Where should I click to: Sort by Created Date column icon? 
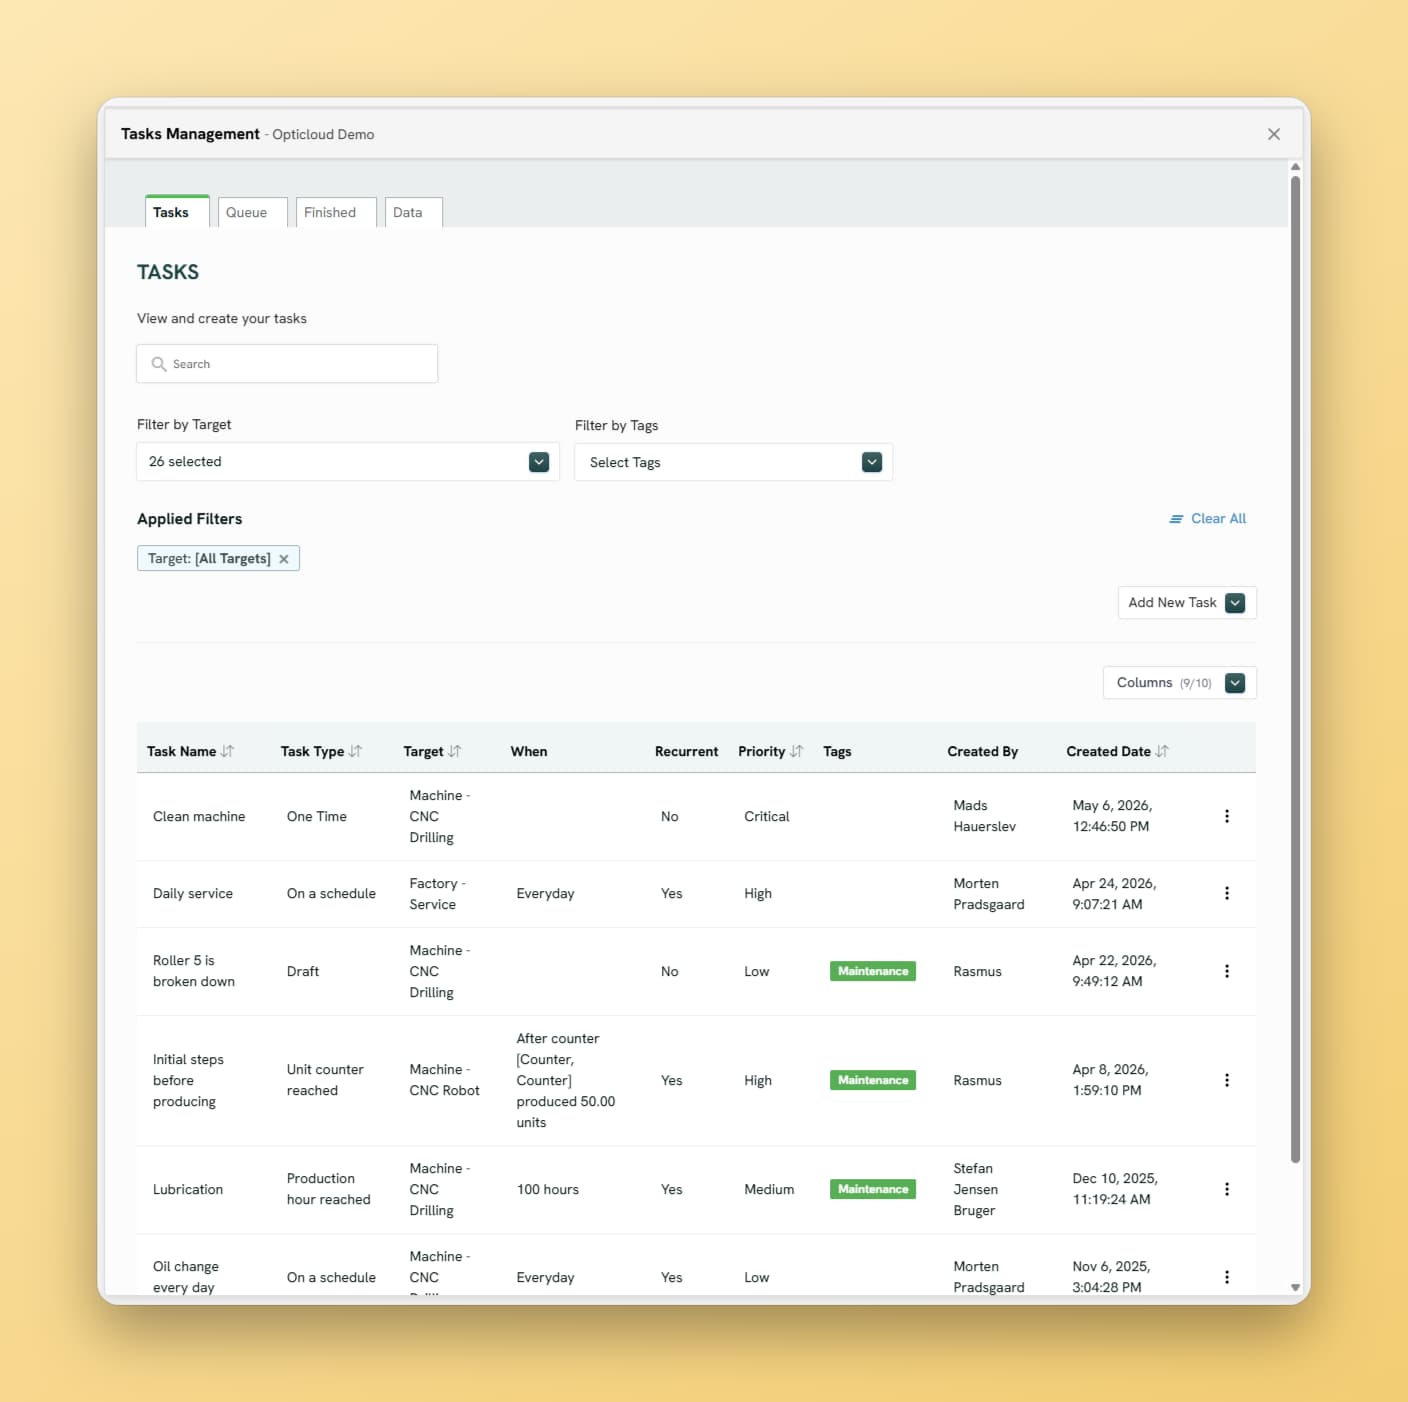click(x=1162, y=751)
